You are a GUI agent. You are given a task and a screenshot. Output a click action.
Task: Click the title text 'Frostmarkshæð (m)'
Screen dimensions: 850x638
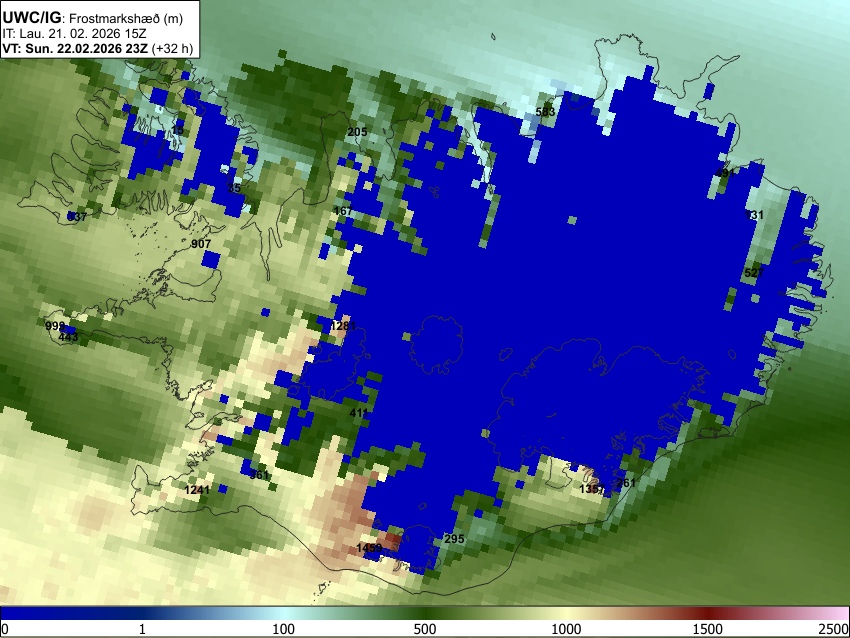tap(126, 18)
